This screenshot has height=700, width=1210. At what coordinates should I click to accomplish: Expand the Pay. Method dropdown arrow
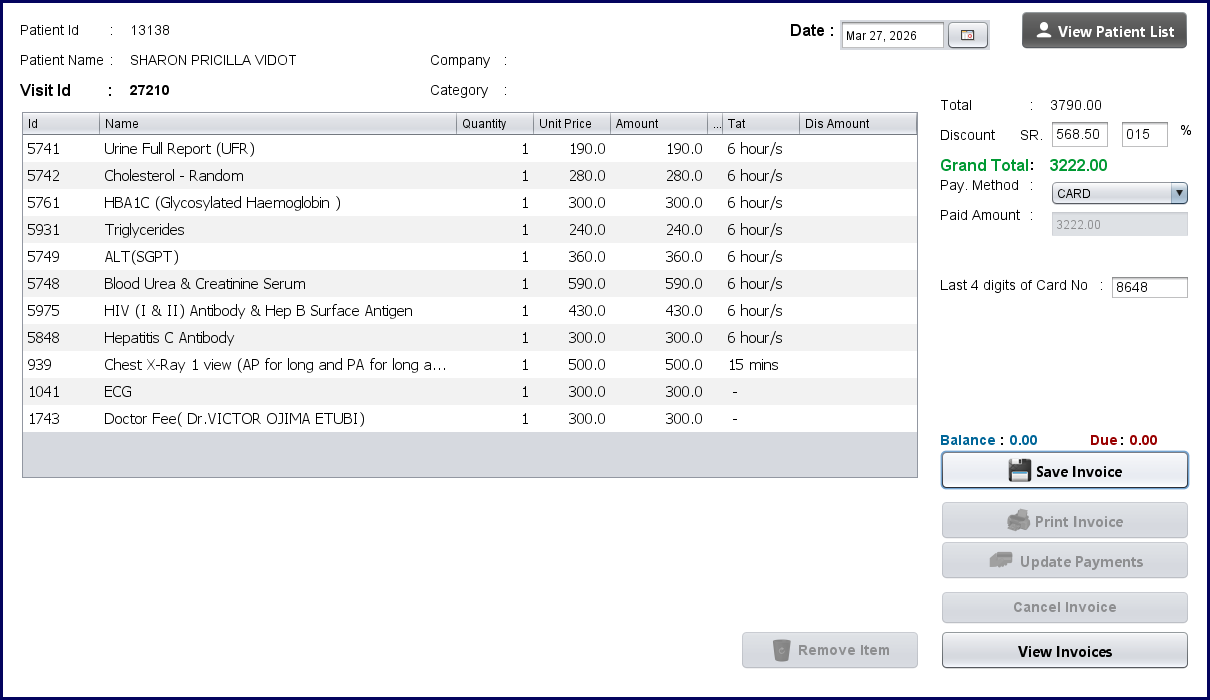pyautogui.click(x=1179, y=193)
